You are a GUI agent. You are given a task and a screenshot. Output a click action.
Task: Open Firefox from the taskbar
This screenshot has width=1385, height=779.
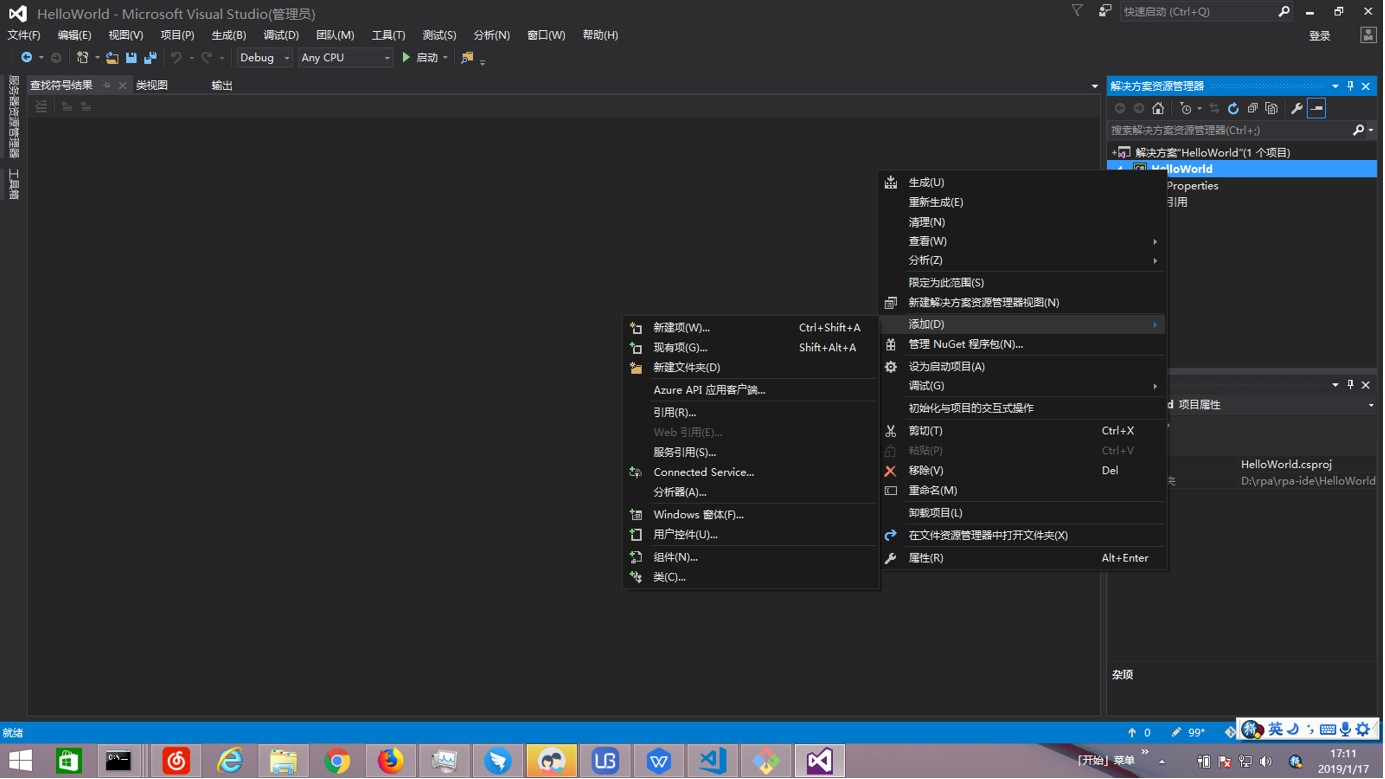coord(391,761)
